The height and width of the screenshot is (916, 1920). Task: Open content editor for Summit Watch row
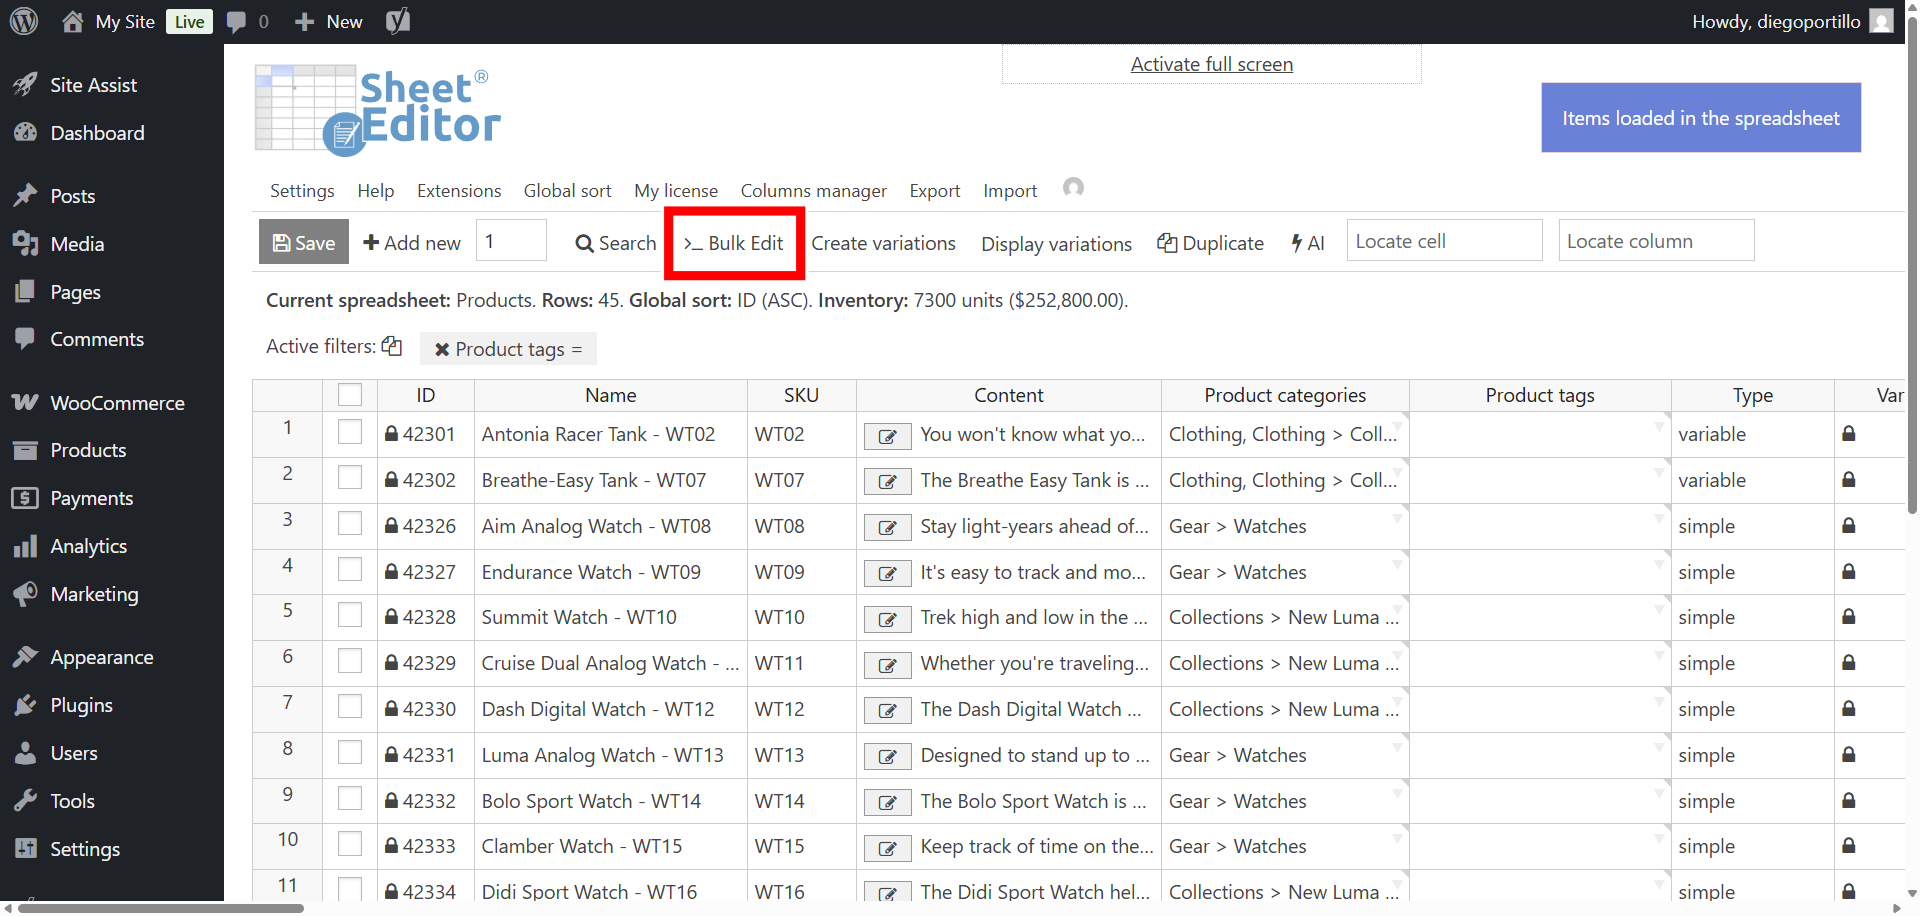(887, 619)
